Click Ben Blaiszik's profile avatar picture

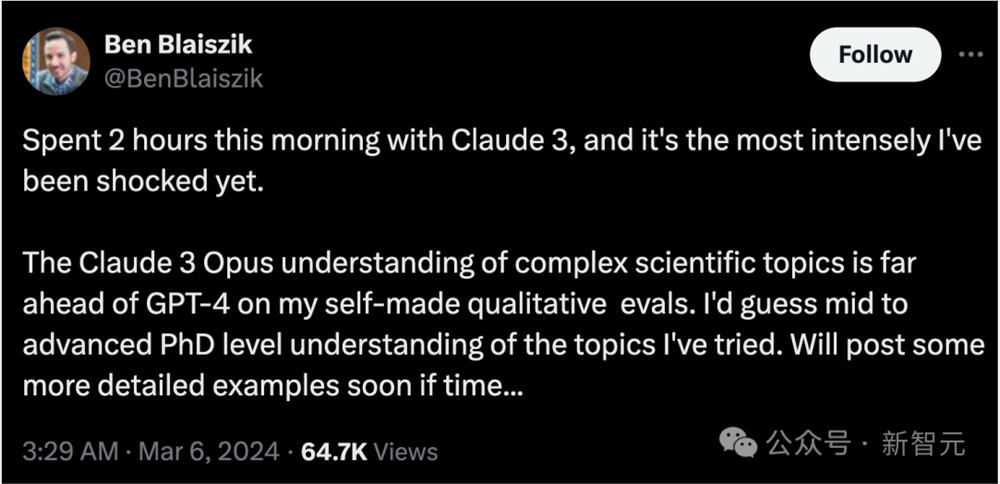[57, 61]
